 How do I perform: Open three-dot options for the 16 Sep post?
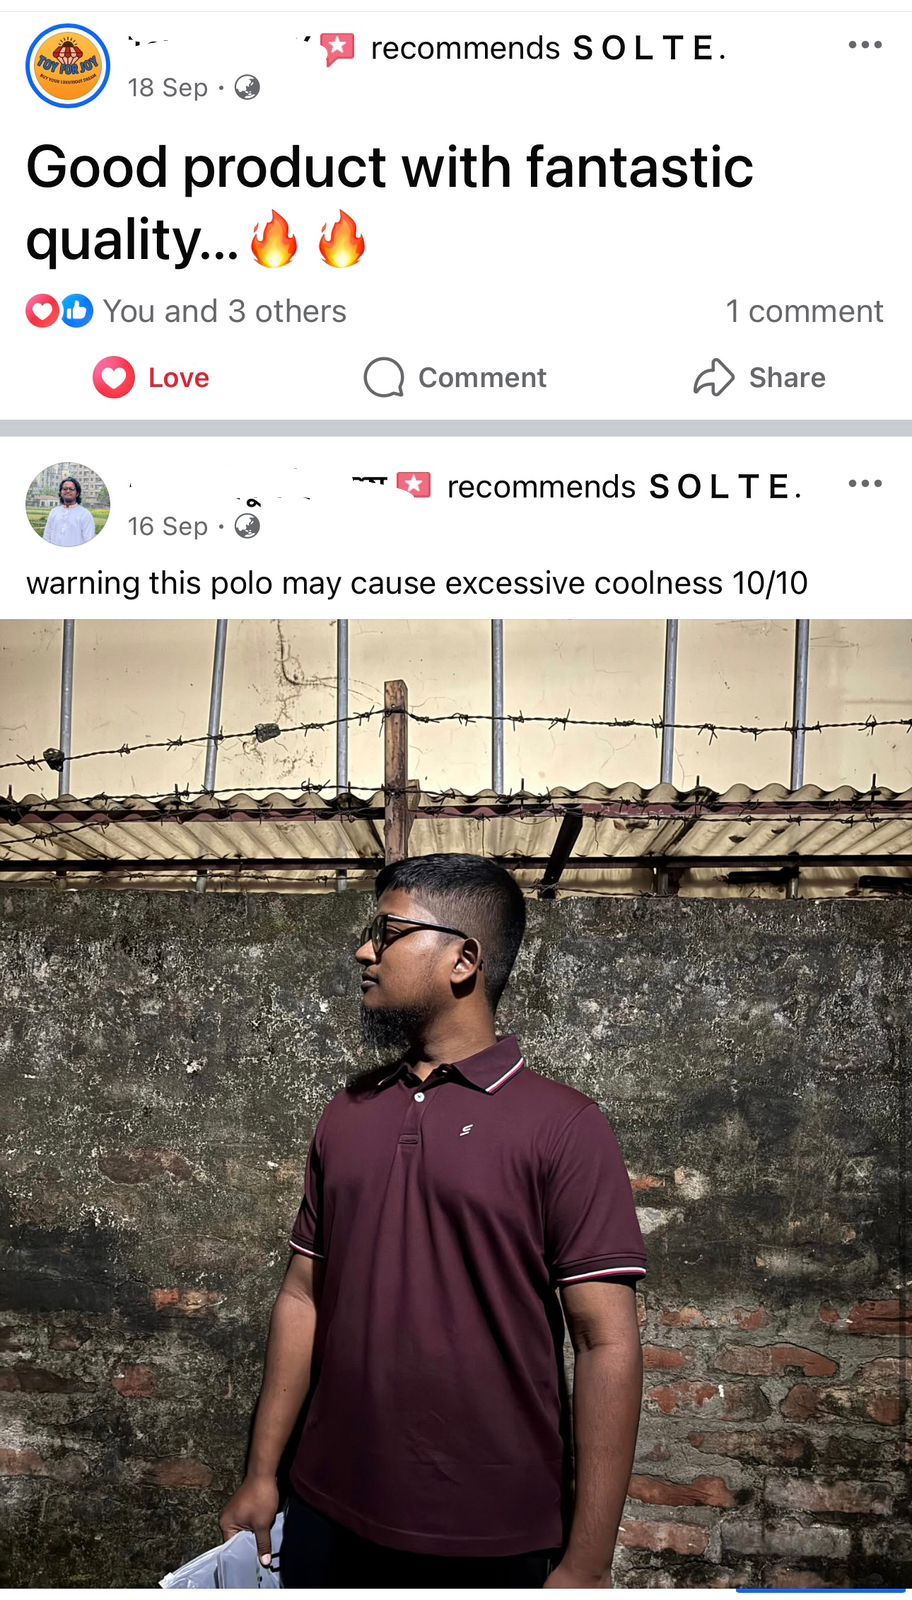pos(865,484)
